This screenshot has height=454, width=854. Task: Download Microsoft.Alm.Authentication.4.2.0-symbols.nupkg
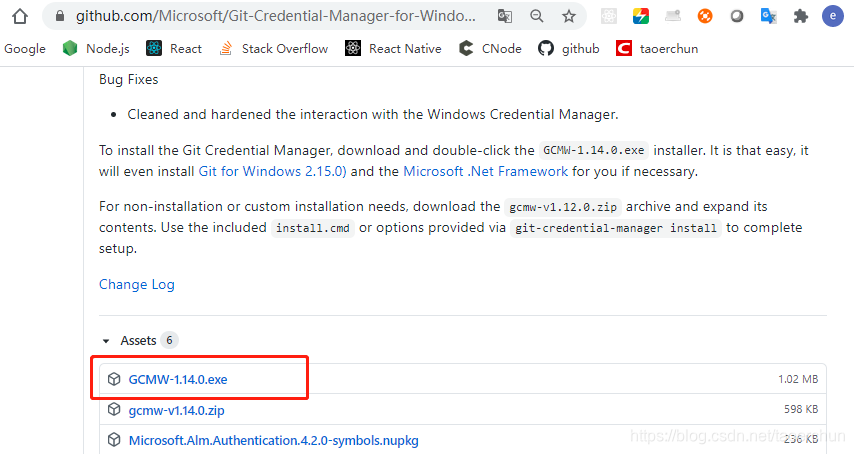pyautogui.click(x=273, y=440)
